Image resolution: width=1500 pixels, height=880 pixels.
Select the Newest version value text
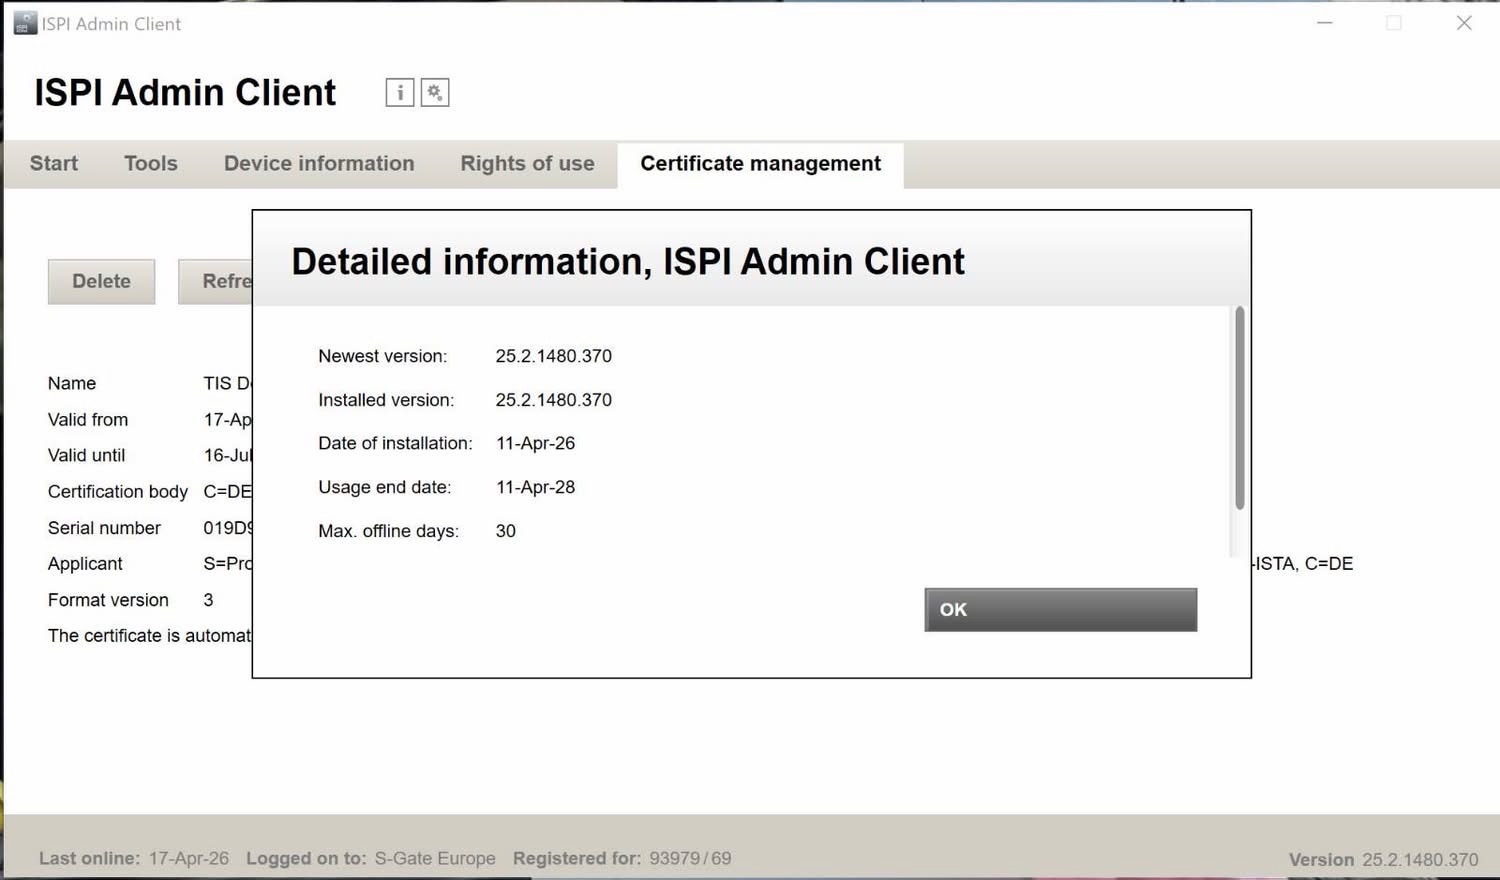[x=553, y=356]
